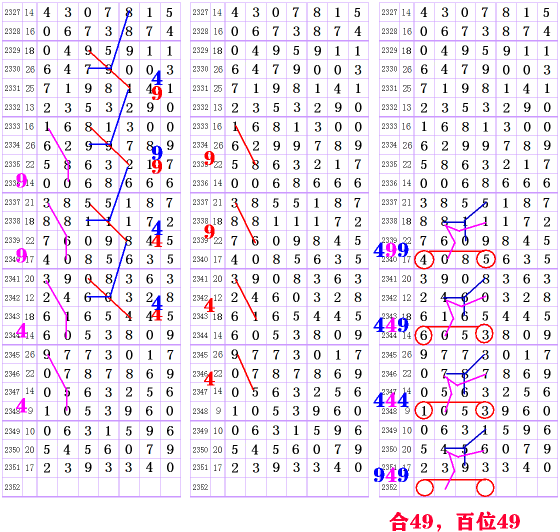Click the first digit 4 in row 2327, right table
560x532 pixels.
tap(424, 13)
